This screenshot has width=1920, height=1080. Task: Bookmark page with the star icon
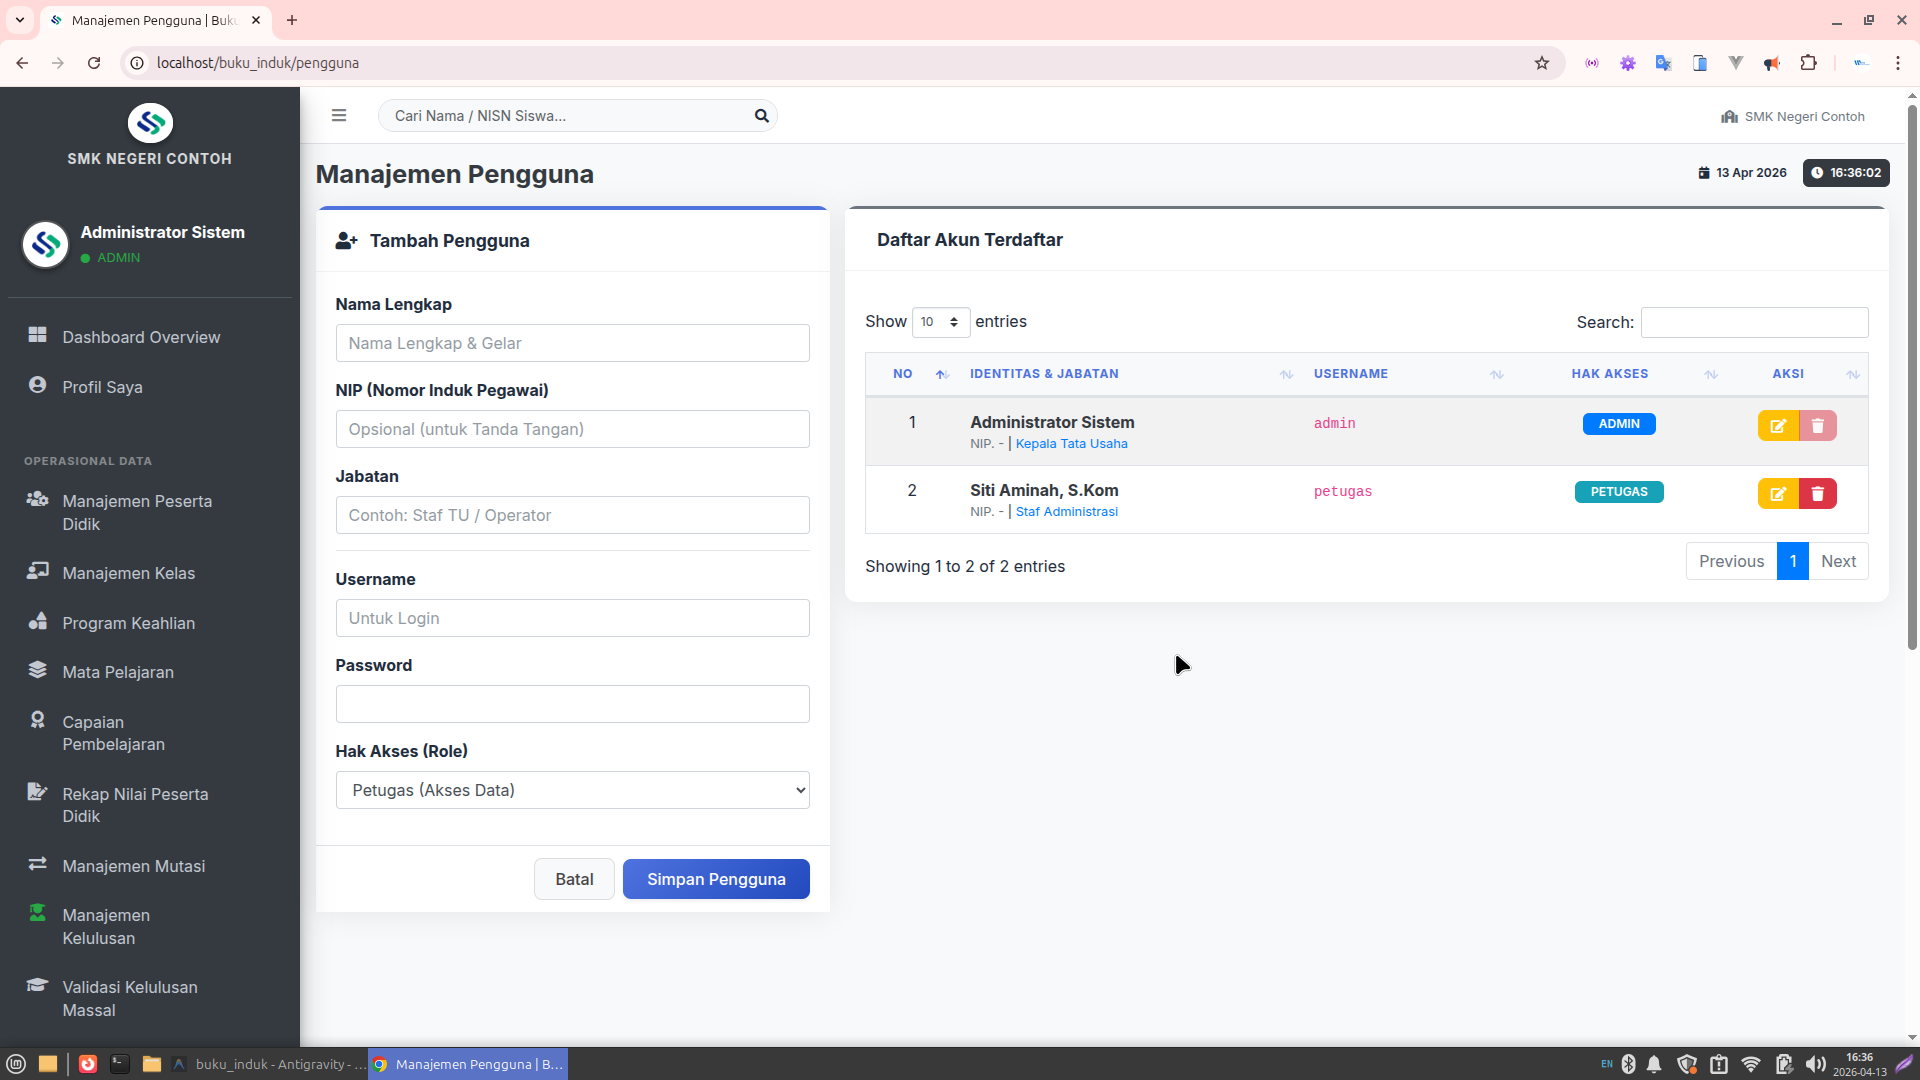pos(1542,63)
